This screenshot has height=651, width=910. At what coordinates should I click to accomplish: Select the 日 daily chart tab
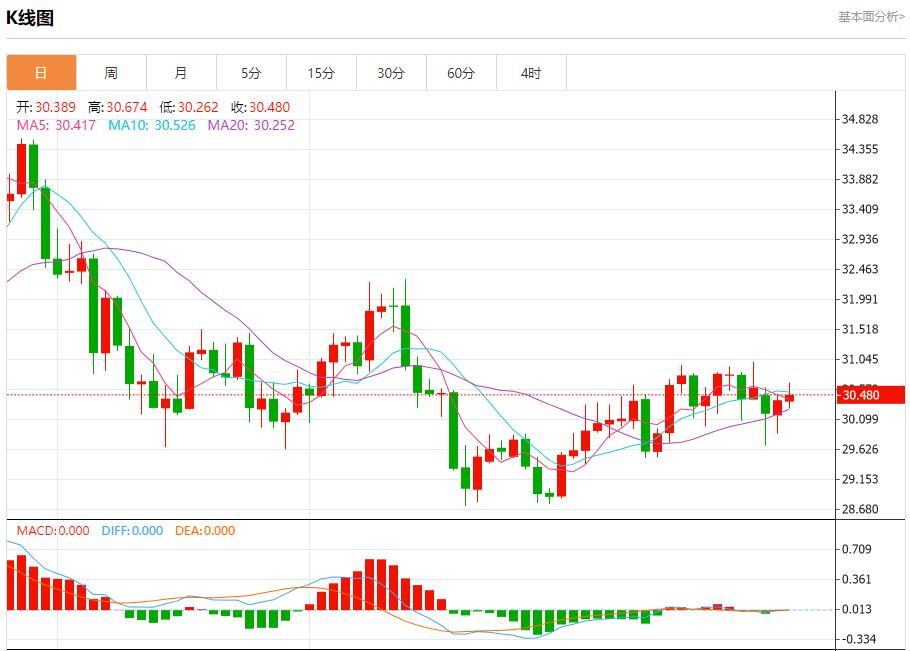41,73
